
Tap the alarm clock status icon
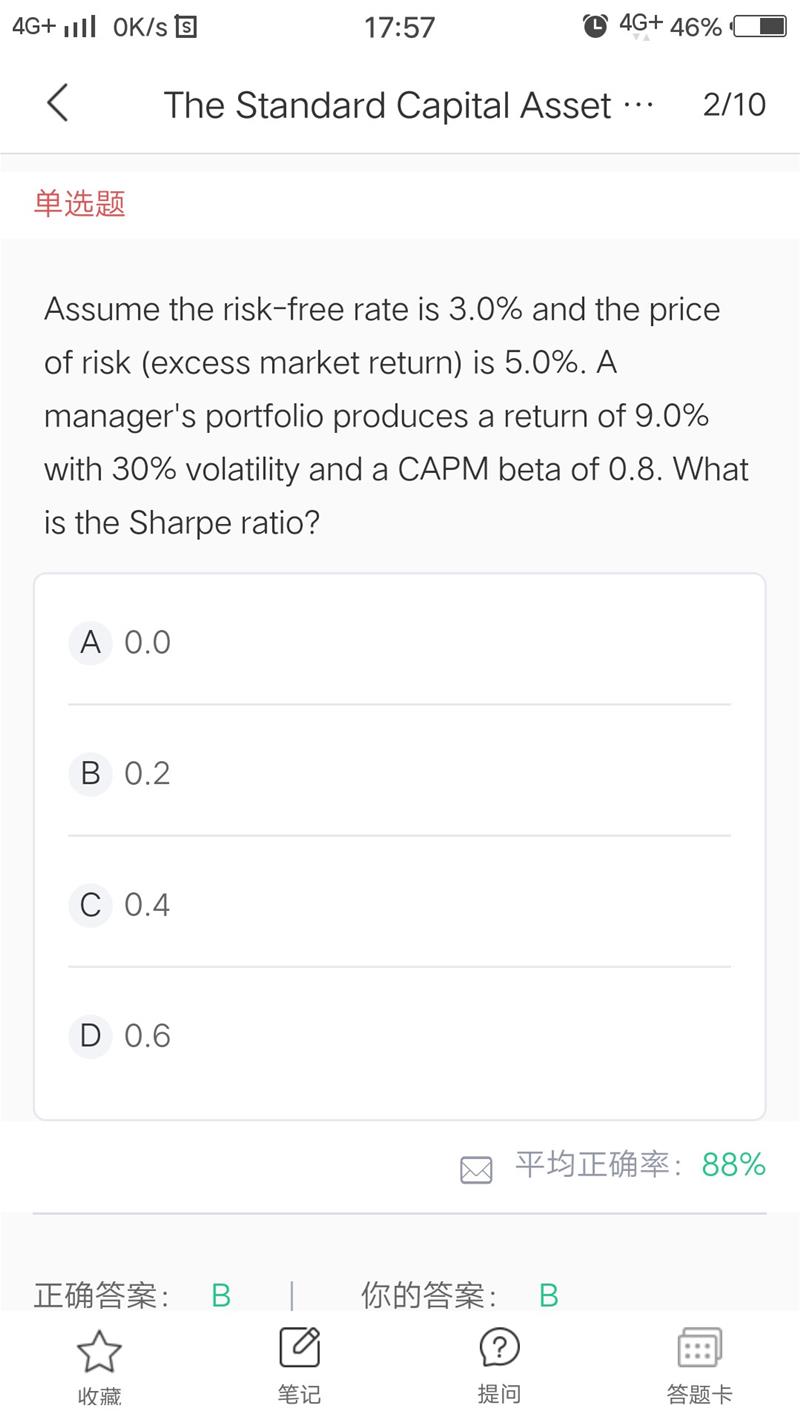click(x=595, y=27)
